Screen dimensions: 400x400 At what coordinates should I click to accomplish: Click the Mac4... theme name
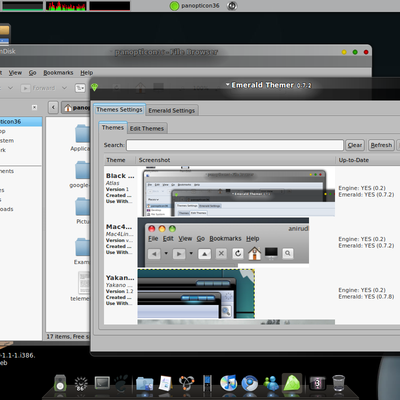119,227
